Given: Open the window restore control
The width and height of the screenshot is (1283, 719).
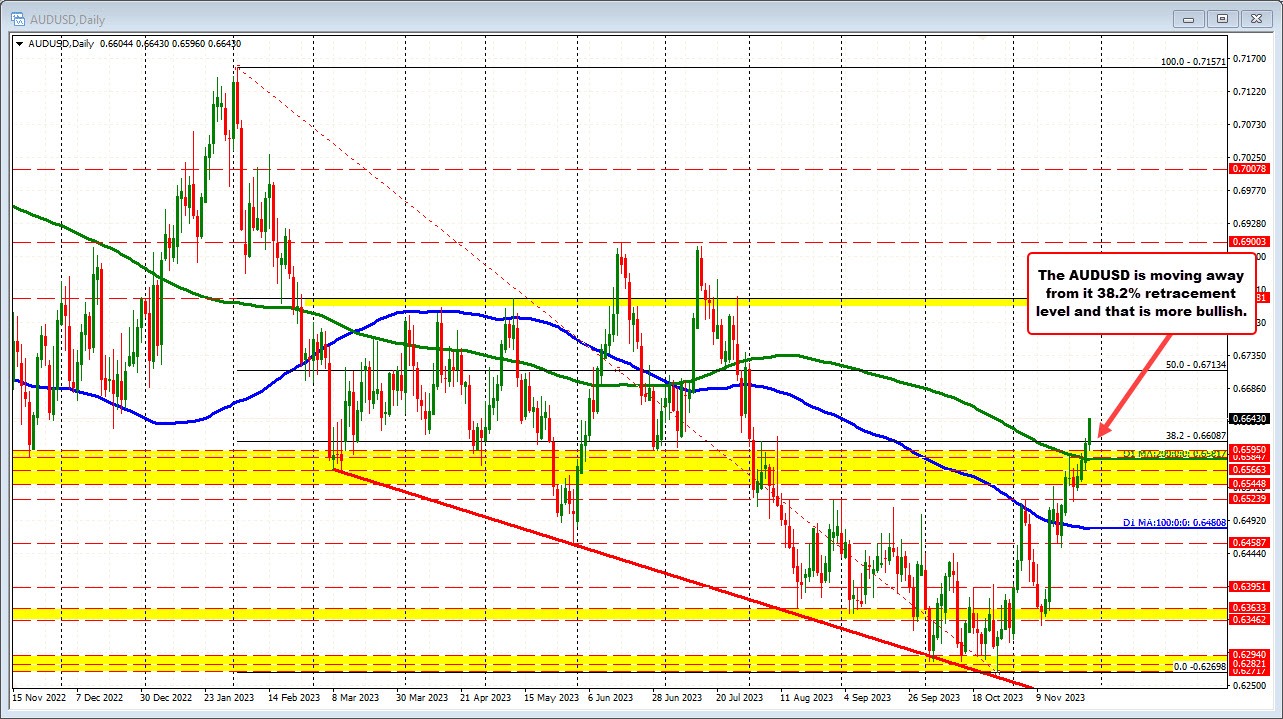Looking at the screenshot, I should pos(1221,18).
